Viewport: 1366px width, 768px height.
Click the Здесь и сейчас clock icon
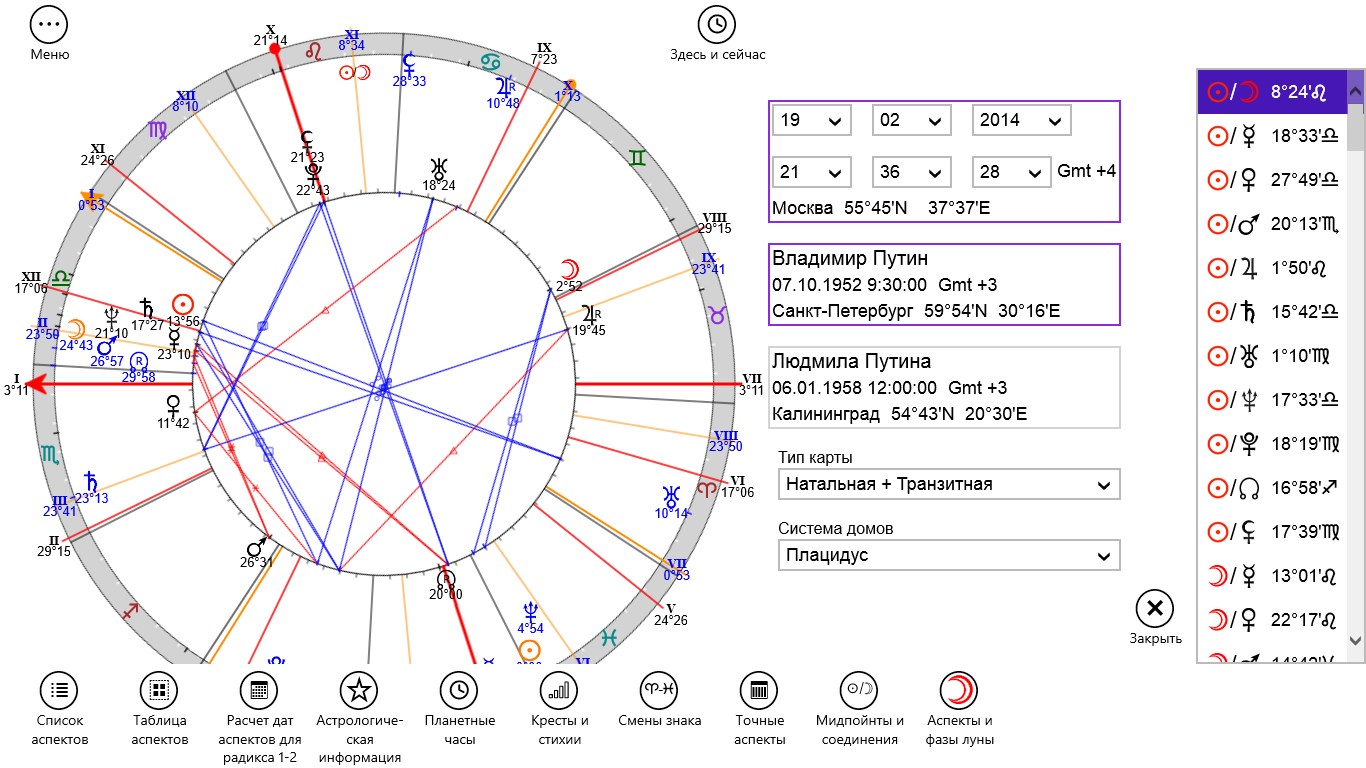click(716, 24)
